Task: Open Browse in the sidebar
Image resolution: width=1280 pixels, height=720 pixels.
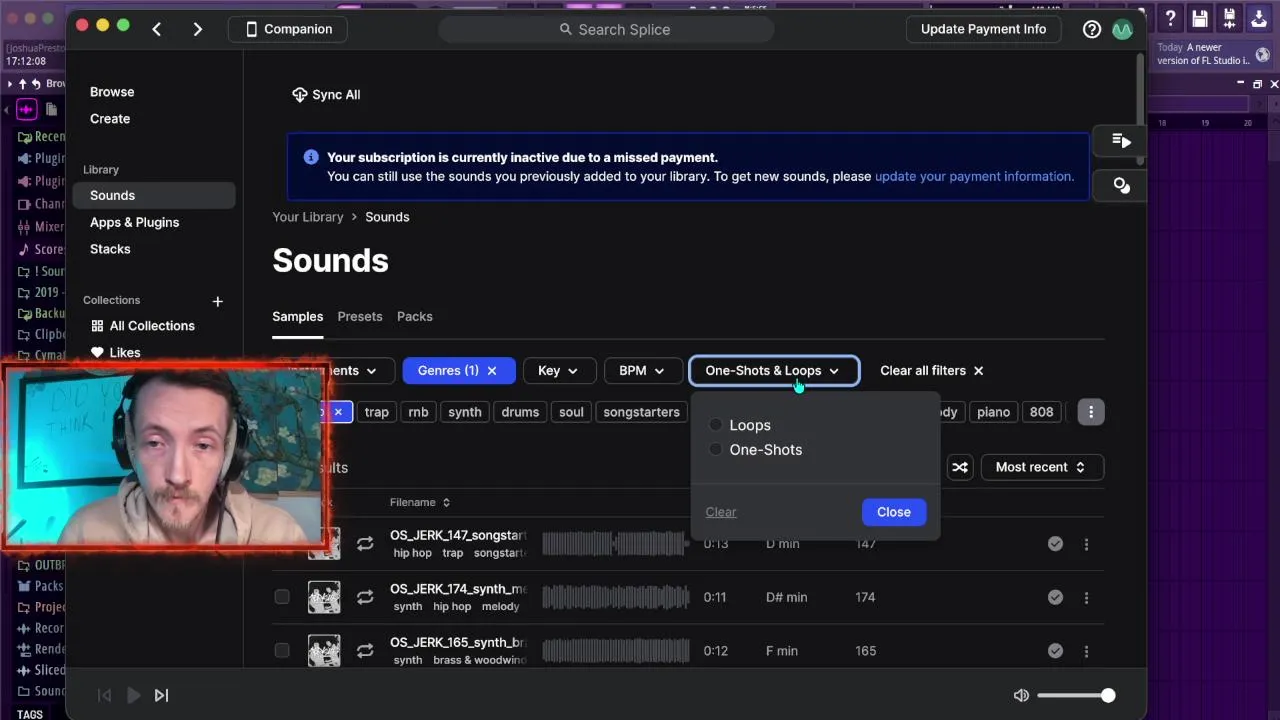Action: (x=112, y=92)
